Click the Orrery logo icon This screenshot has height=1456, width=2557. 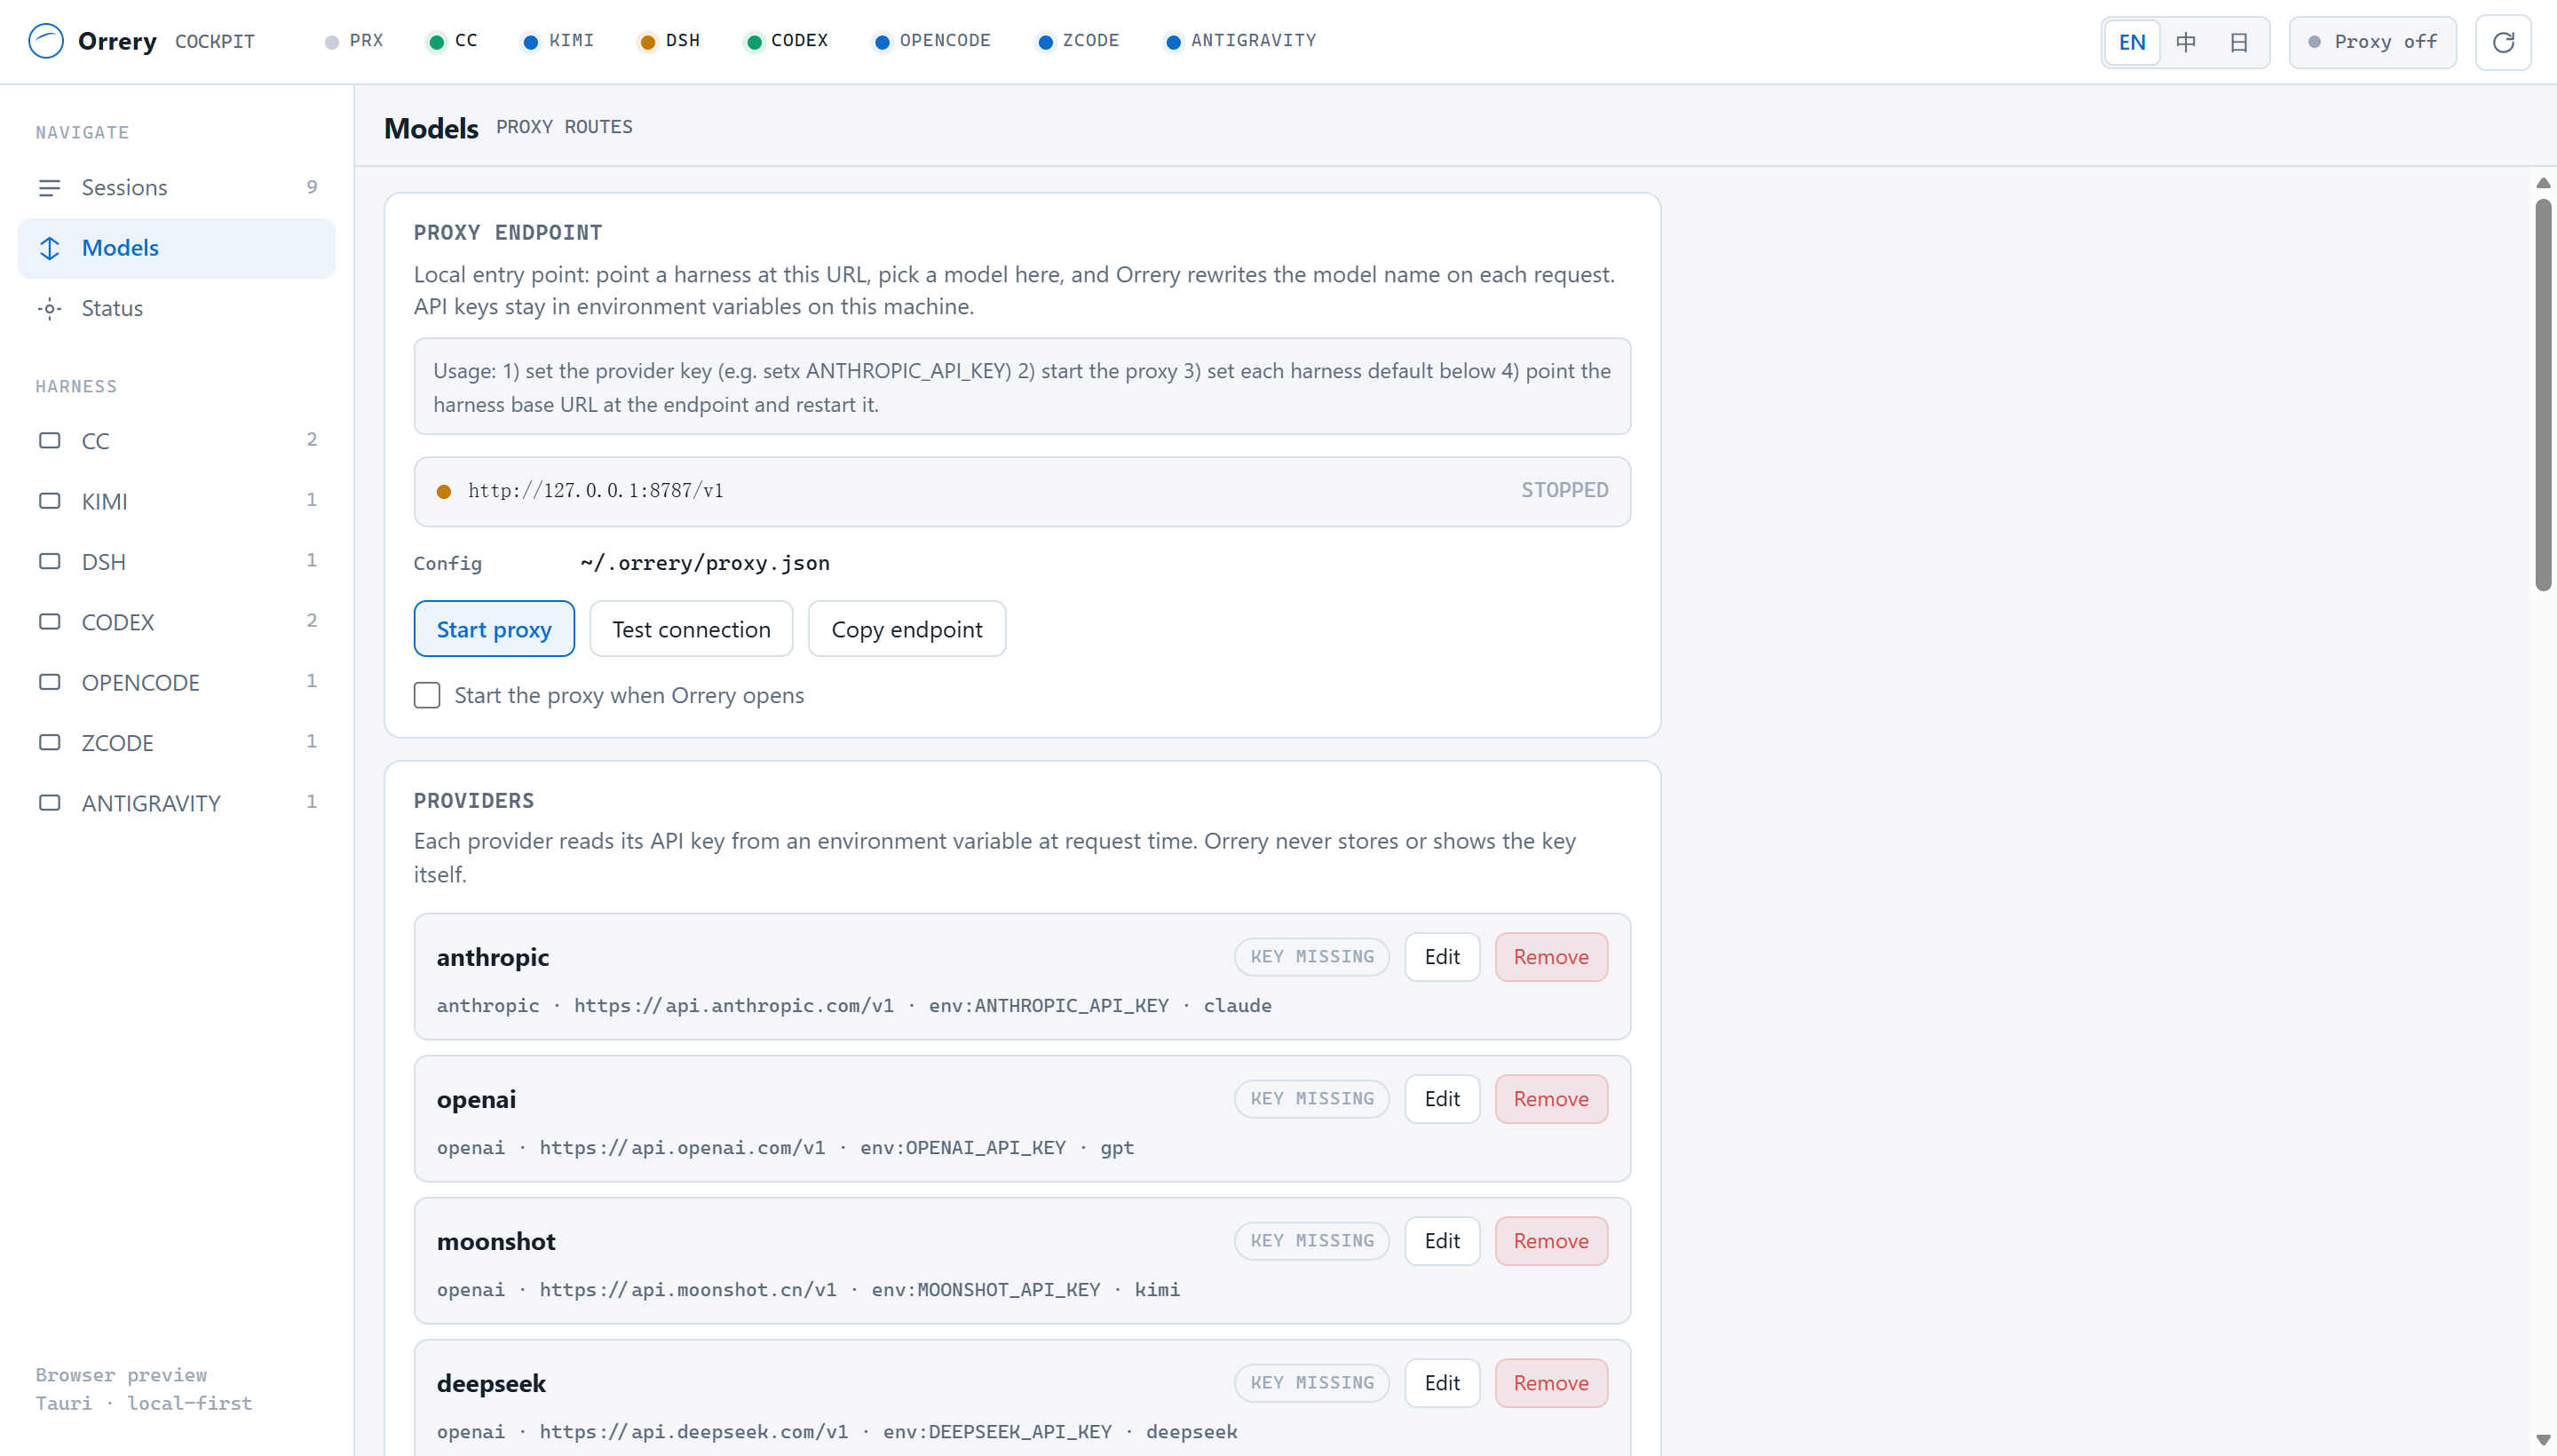coord(46,41)
